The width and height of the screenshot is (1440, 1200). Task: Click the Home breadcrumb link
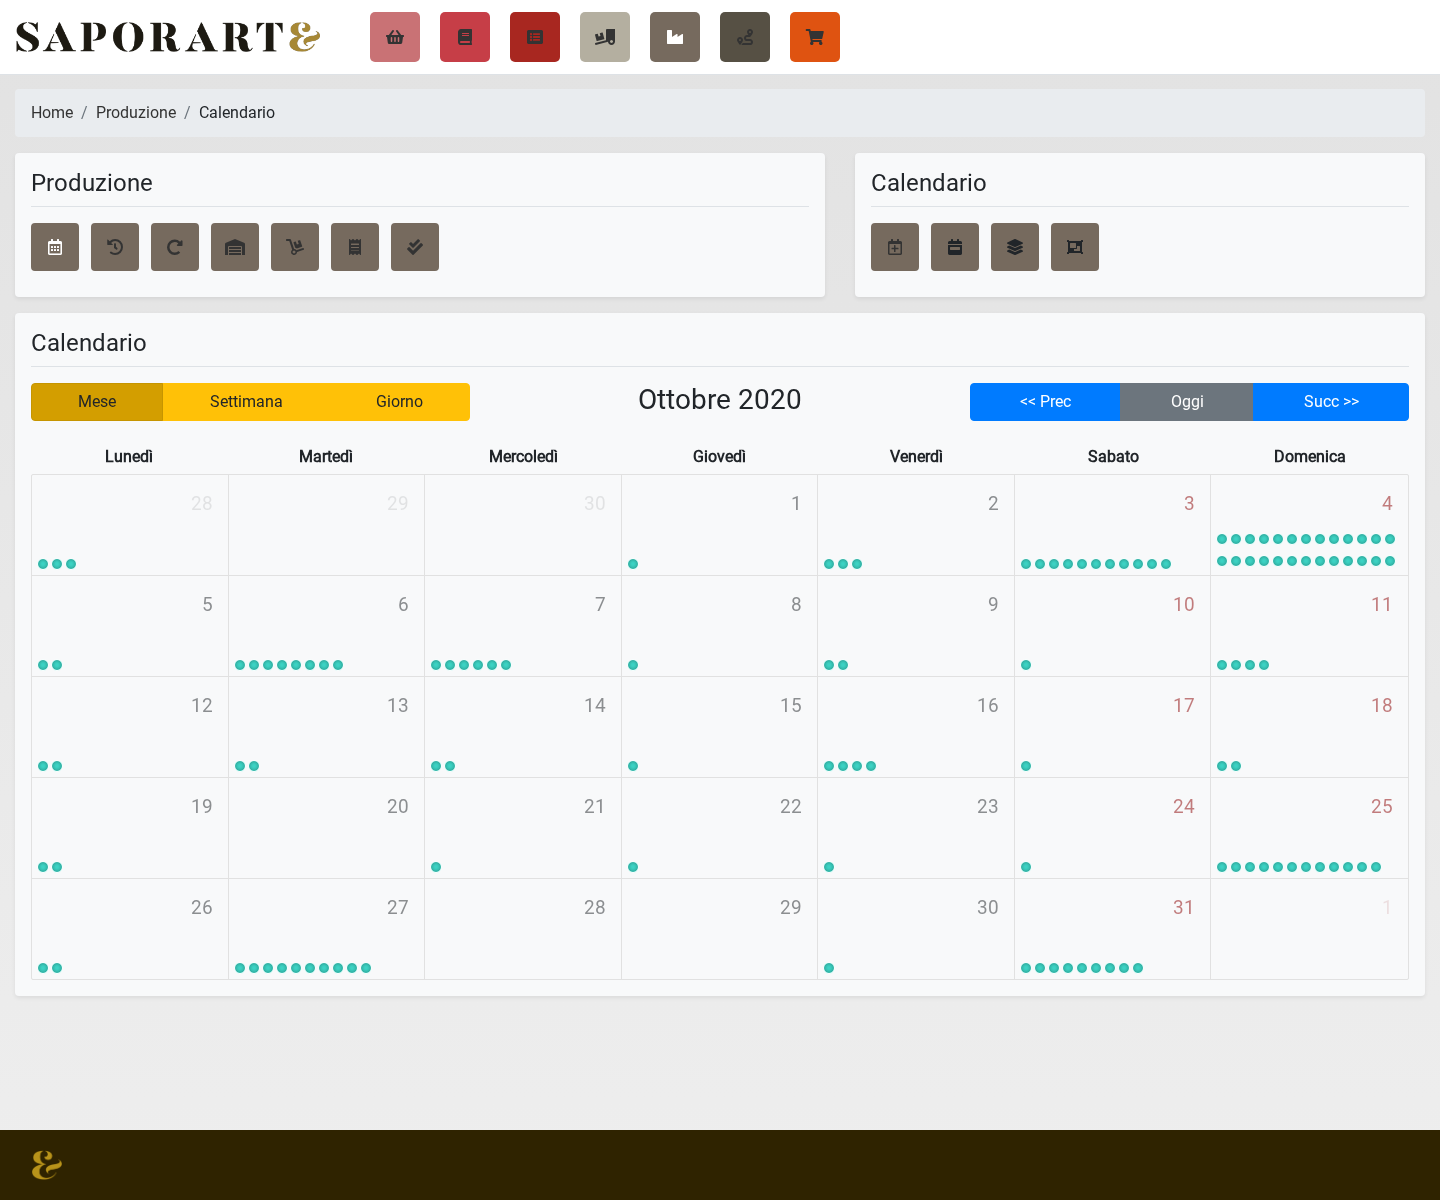pyautogui.click(x=52, y=113)
